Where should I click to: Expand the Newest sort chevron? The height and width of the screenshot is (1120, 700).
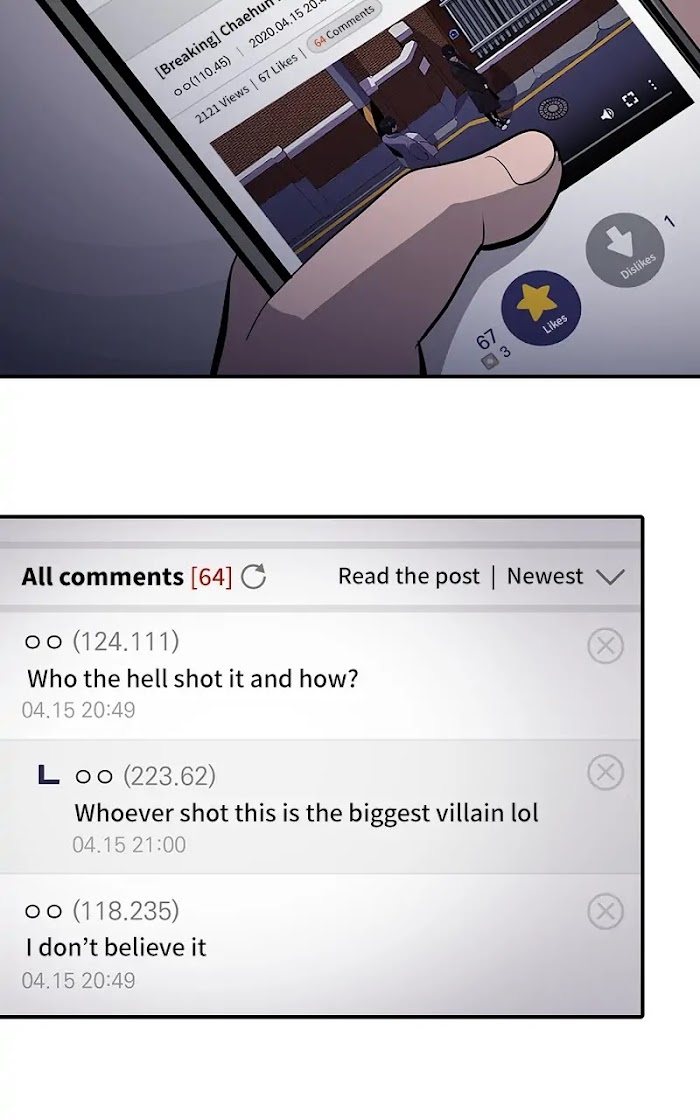[x=610, y=576]
